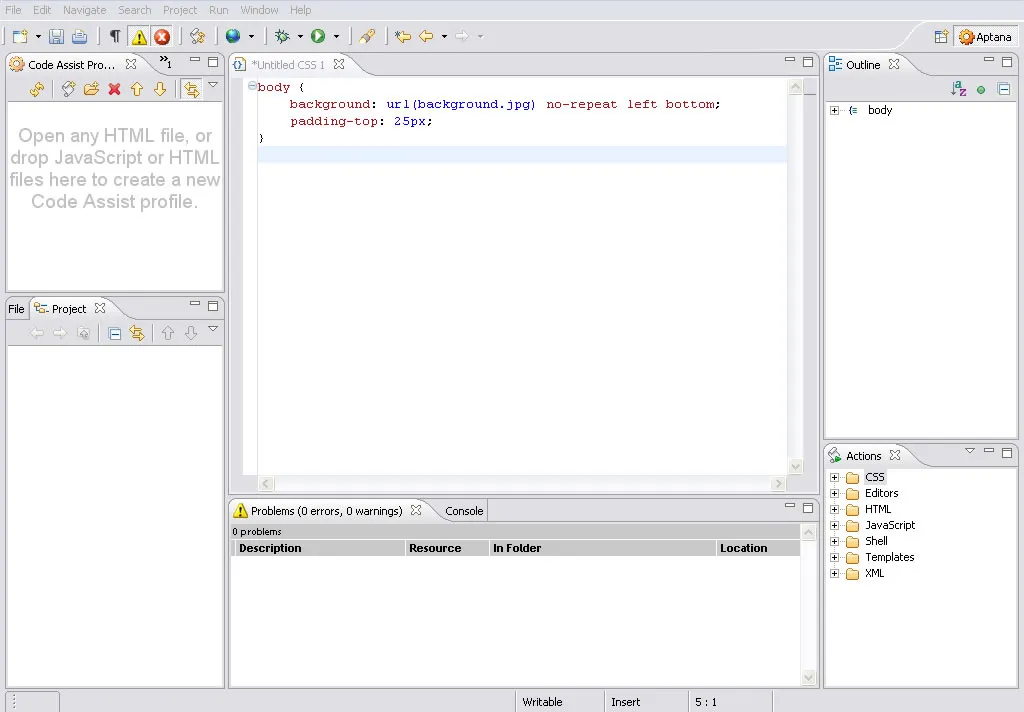Collapse all nodes using Outline panel icon
The image size is (1024, 712).
point(1005,88)
